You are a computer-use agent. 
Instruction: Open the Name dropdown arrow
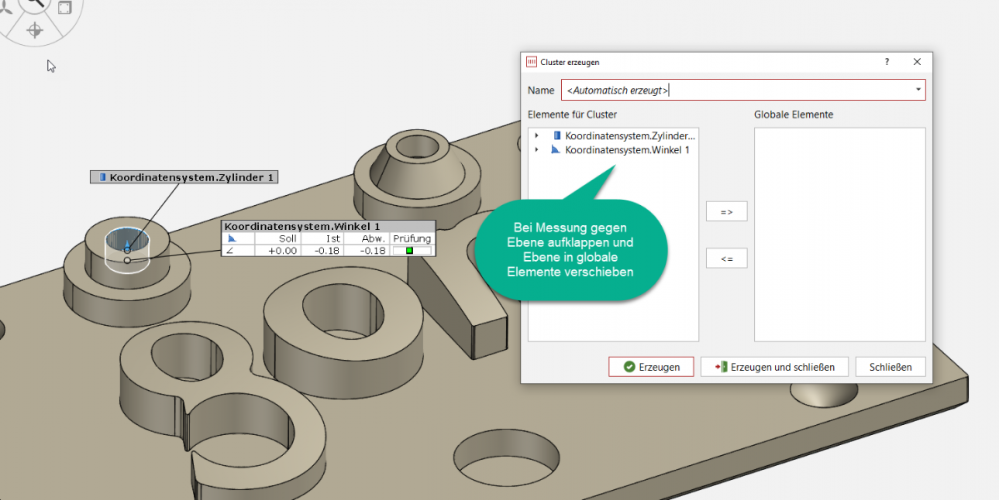[x=918, y=90]
